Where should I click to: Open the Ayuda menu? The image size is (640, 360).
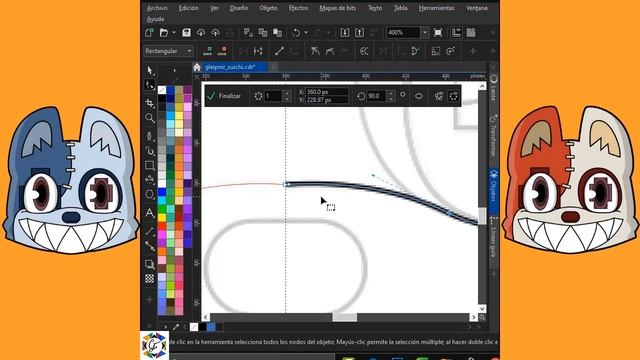156,19
